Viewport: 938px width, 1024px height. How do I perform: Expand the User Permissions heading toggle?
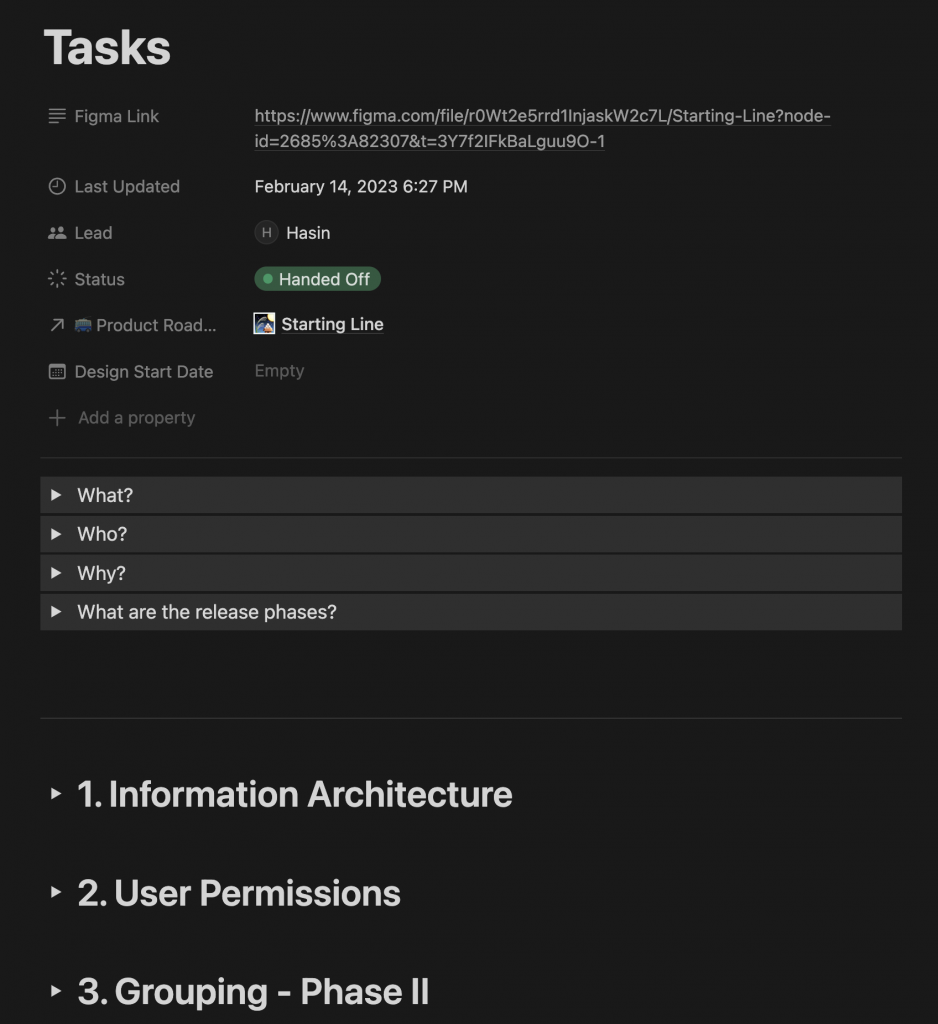click(56, 893)
